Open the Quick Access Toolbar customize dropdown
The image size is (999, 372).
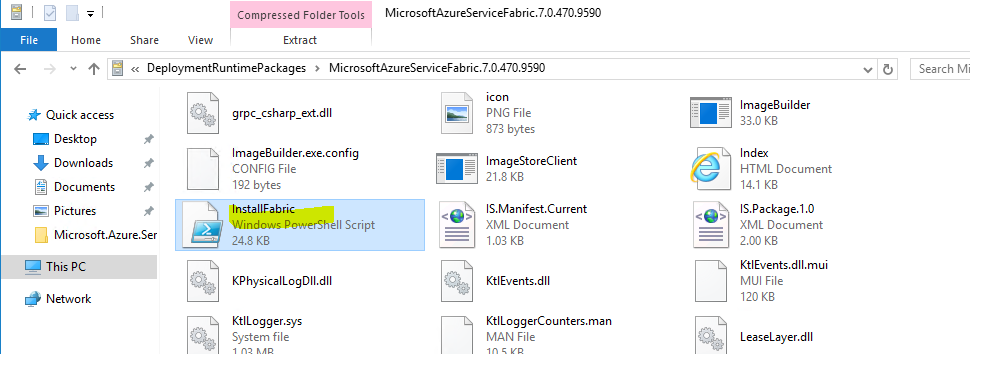[90, 13]
